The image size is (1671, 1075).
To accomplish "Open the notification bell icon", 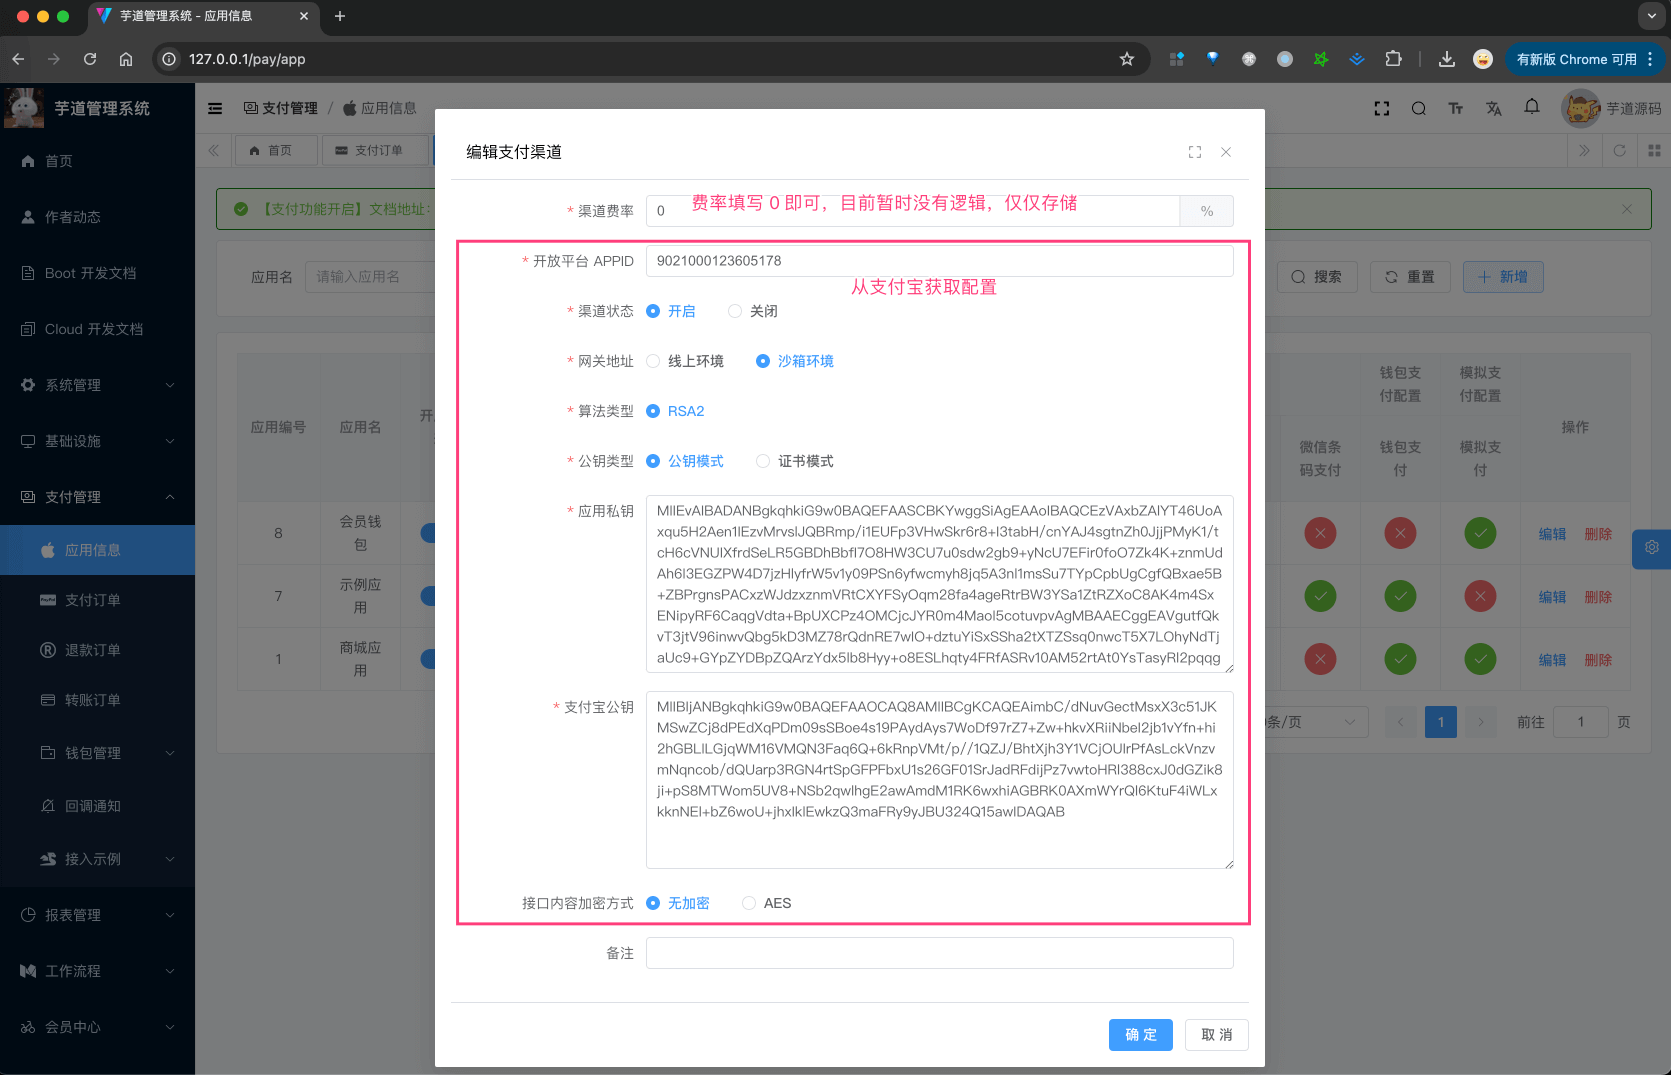I will click(x=1531, y=107).
